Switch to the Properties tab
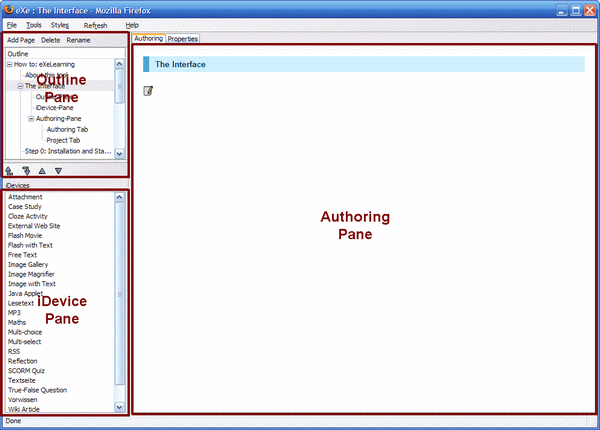The image size is (600, 430). (183, 39)
